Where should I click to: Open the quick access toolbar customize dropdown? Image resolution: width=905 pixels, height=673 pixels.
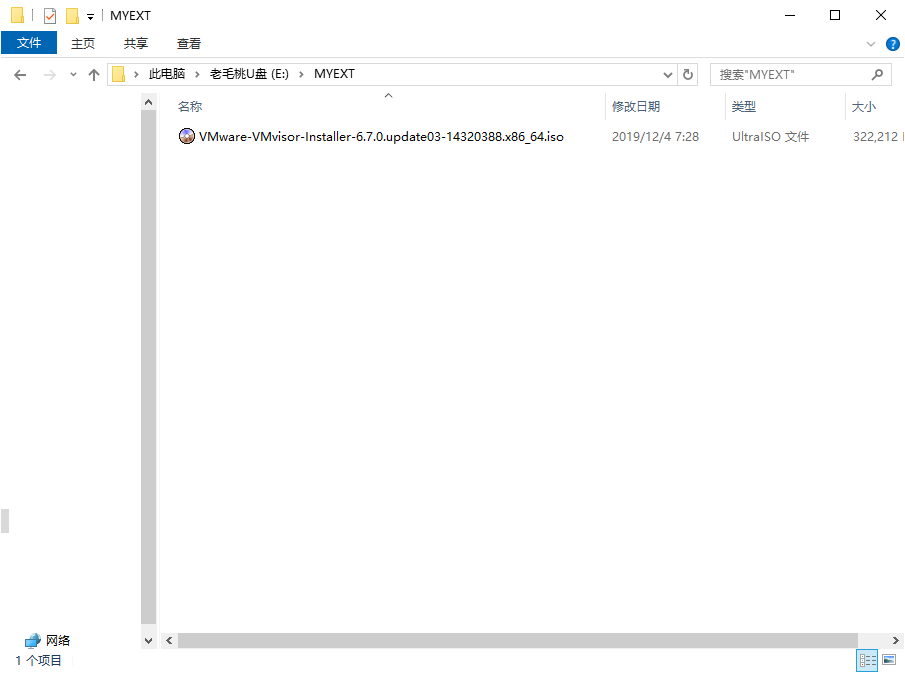point(90,16)
